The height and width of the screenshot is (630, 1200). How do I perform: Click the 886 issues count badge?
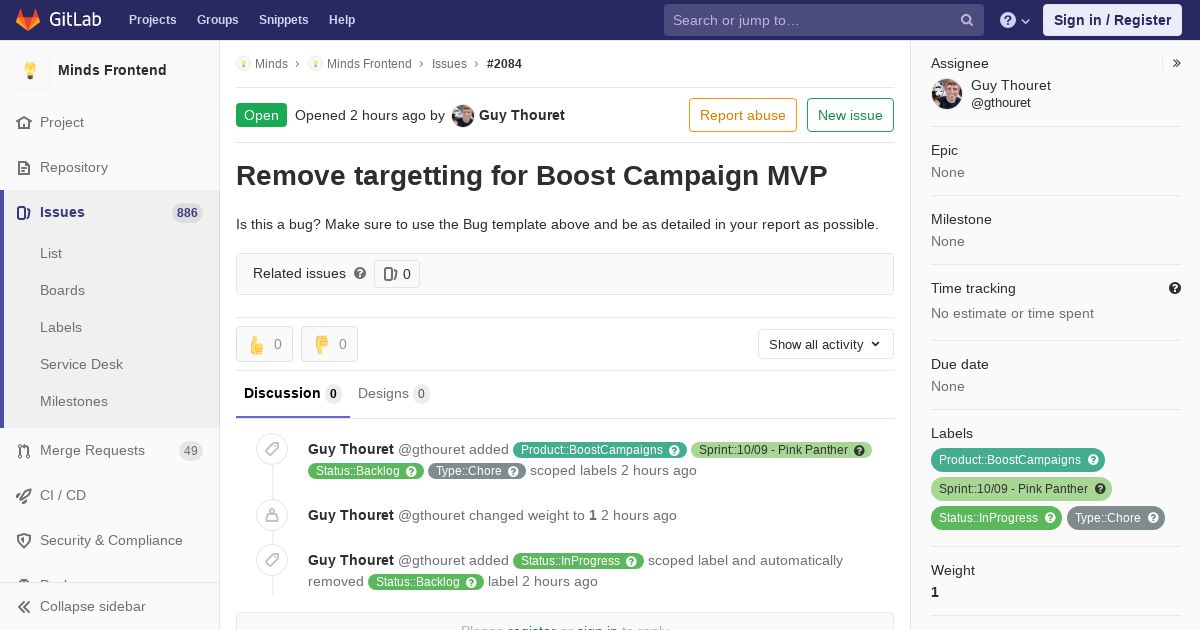(187, 213)
